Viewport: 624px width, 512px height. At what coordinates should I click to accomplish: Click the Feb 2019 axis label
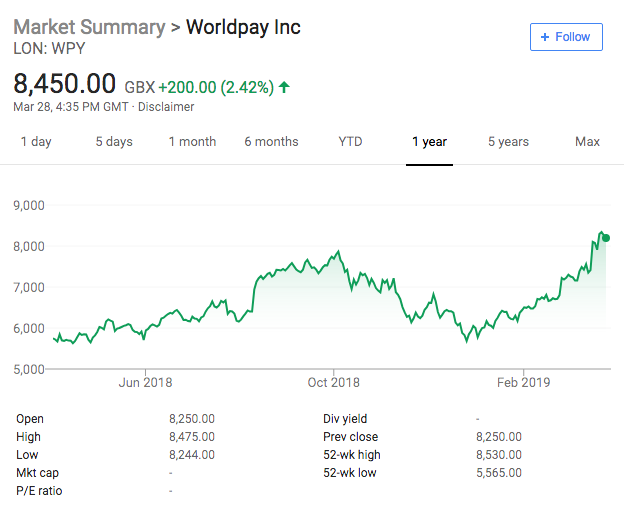tap(523, 382)
